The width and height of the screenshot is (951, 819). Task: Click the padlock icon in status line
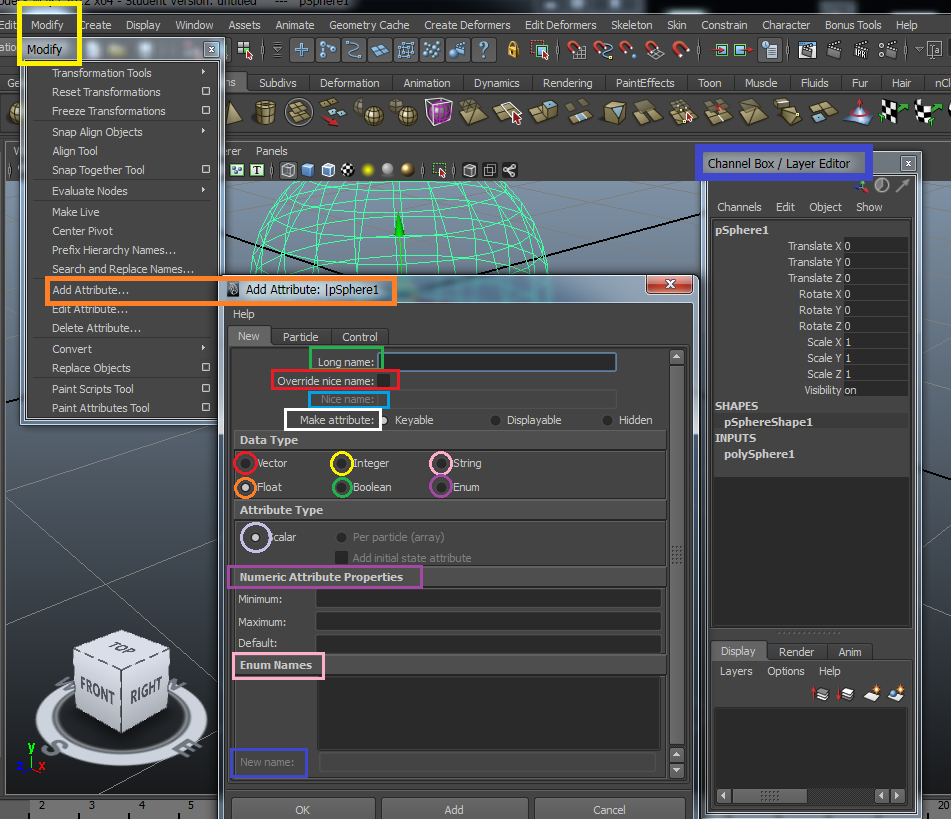pyautogui.click(x=513, y=49)
